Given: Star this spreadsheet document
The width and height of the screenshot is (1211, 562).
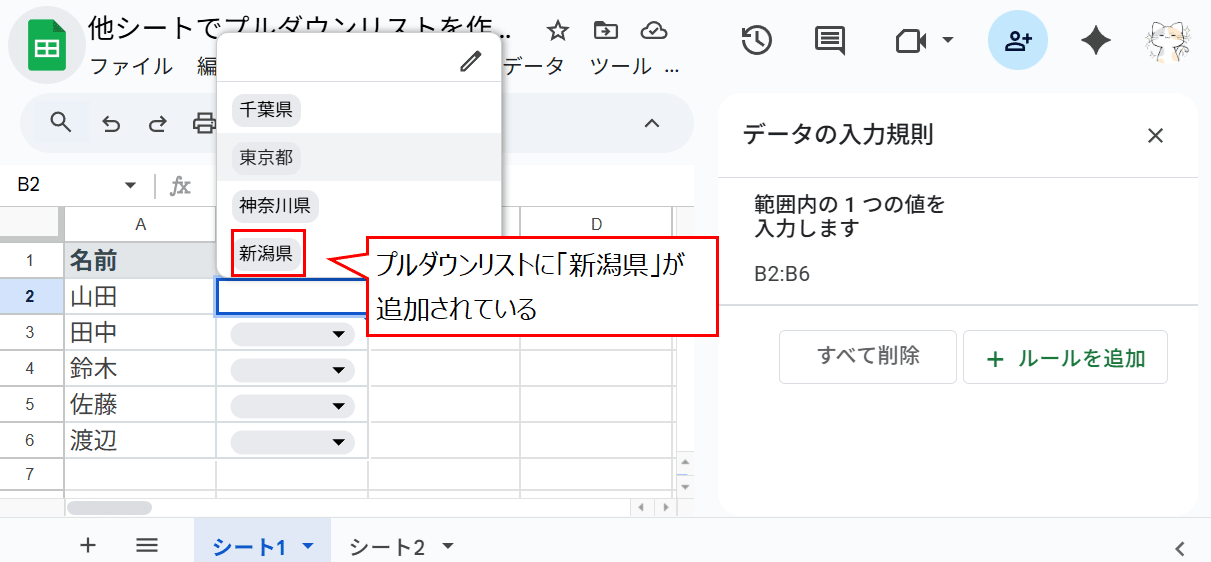Looking at the screenshot, I should pyautogui.click(x=557, y=31).
